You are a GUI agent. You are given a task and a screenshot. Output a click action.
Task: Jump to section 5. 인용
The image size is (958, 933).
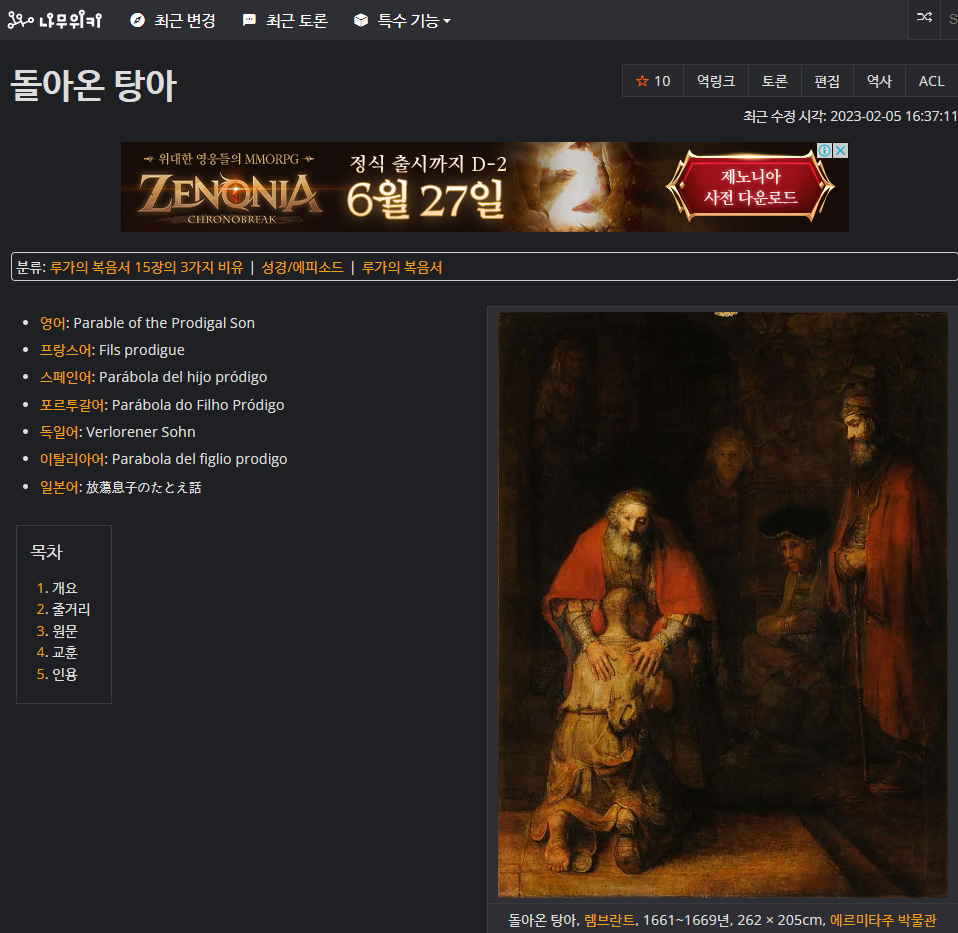[x=57, y=674]
